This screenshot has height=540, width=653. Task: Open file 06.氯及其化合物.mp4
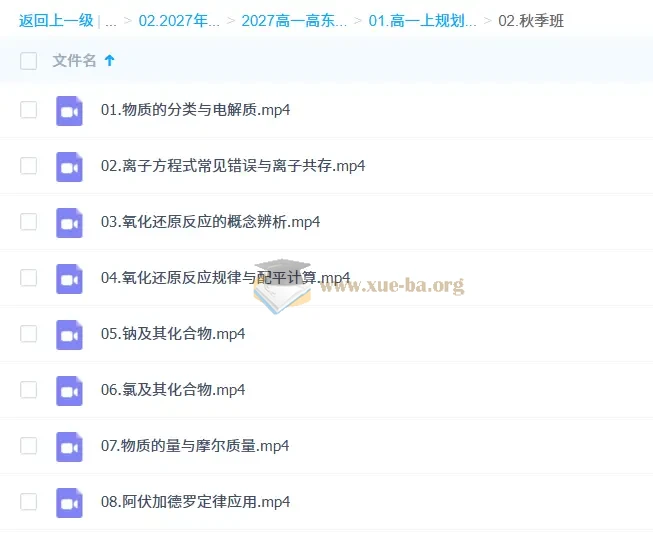tap(173, 390)
